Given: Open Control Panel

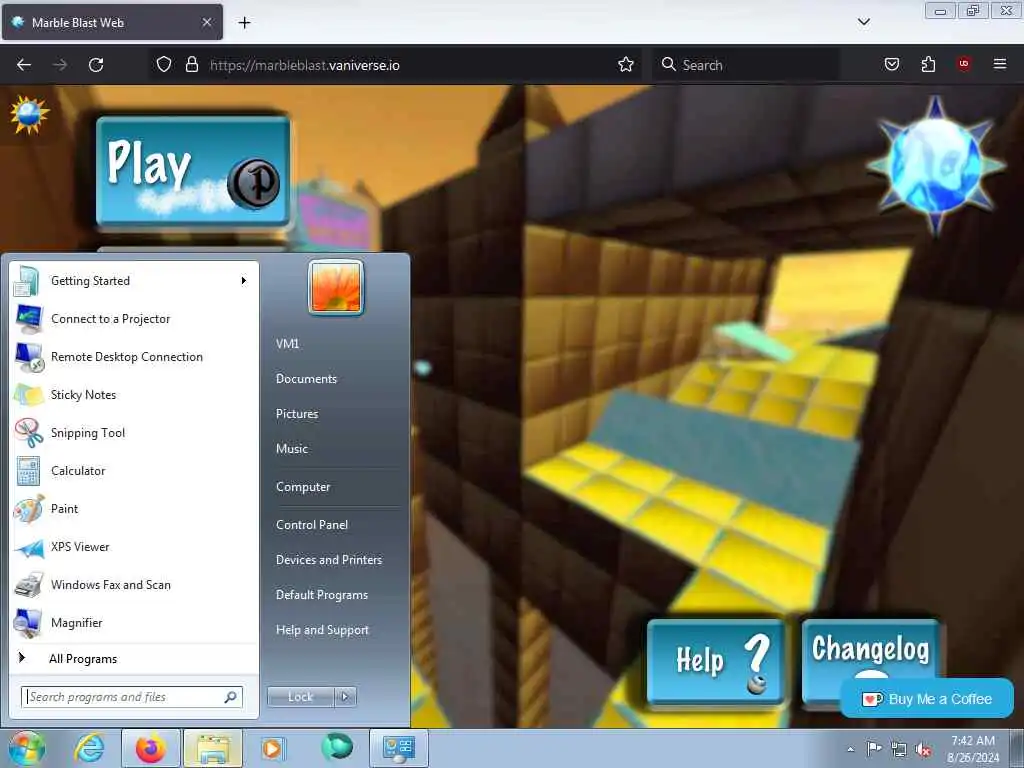Looking at the screenshot, I should pos(312,525).
